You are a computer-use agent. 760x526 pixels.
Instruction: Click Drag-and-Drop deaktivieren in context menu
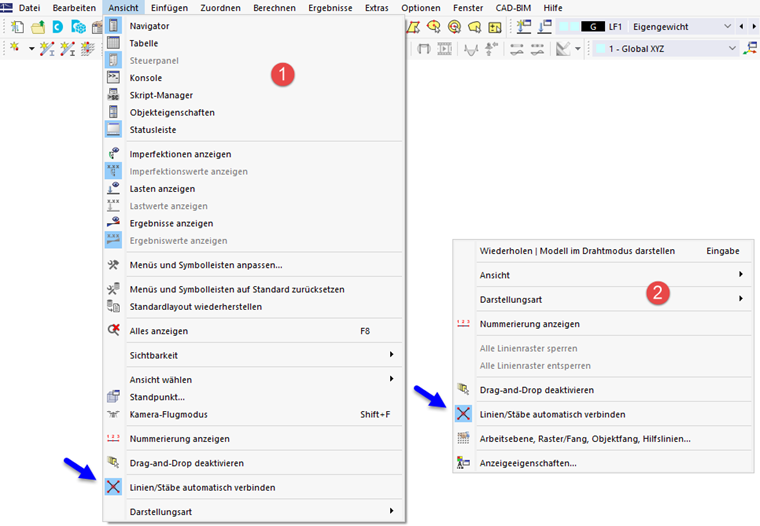[603, 390]
